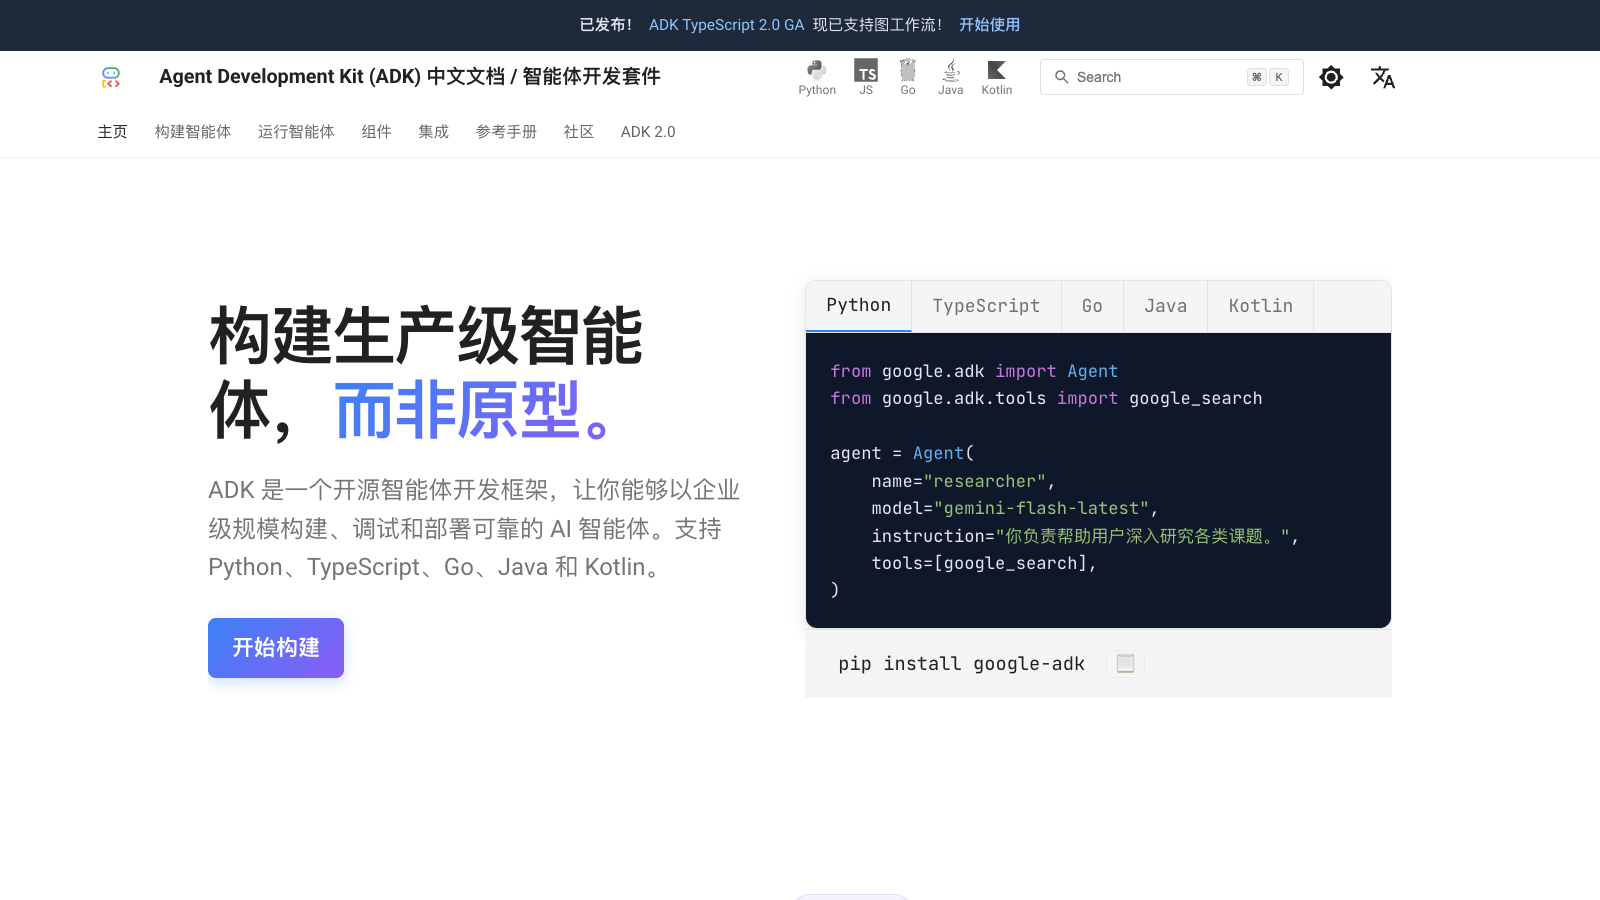Open the ADK 2.0 navigation tab
The height and width of the screenshot is (900, 1600).
(x=648, y=132)
